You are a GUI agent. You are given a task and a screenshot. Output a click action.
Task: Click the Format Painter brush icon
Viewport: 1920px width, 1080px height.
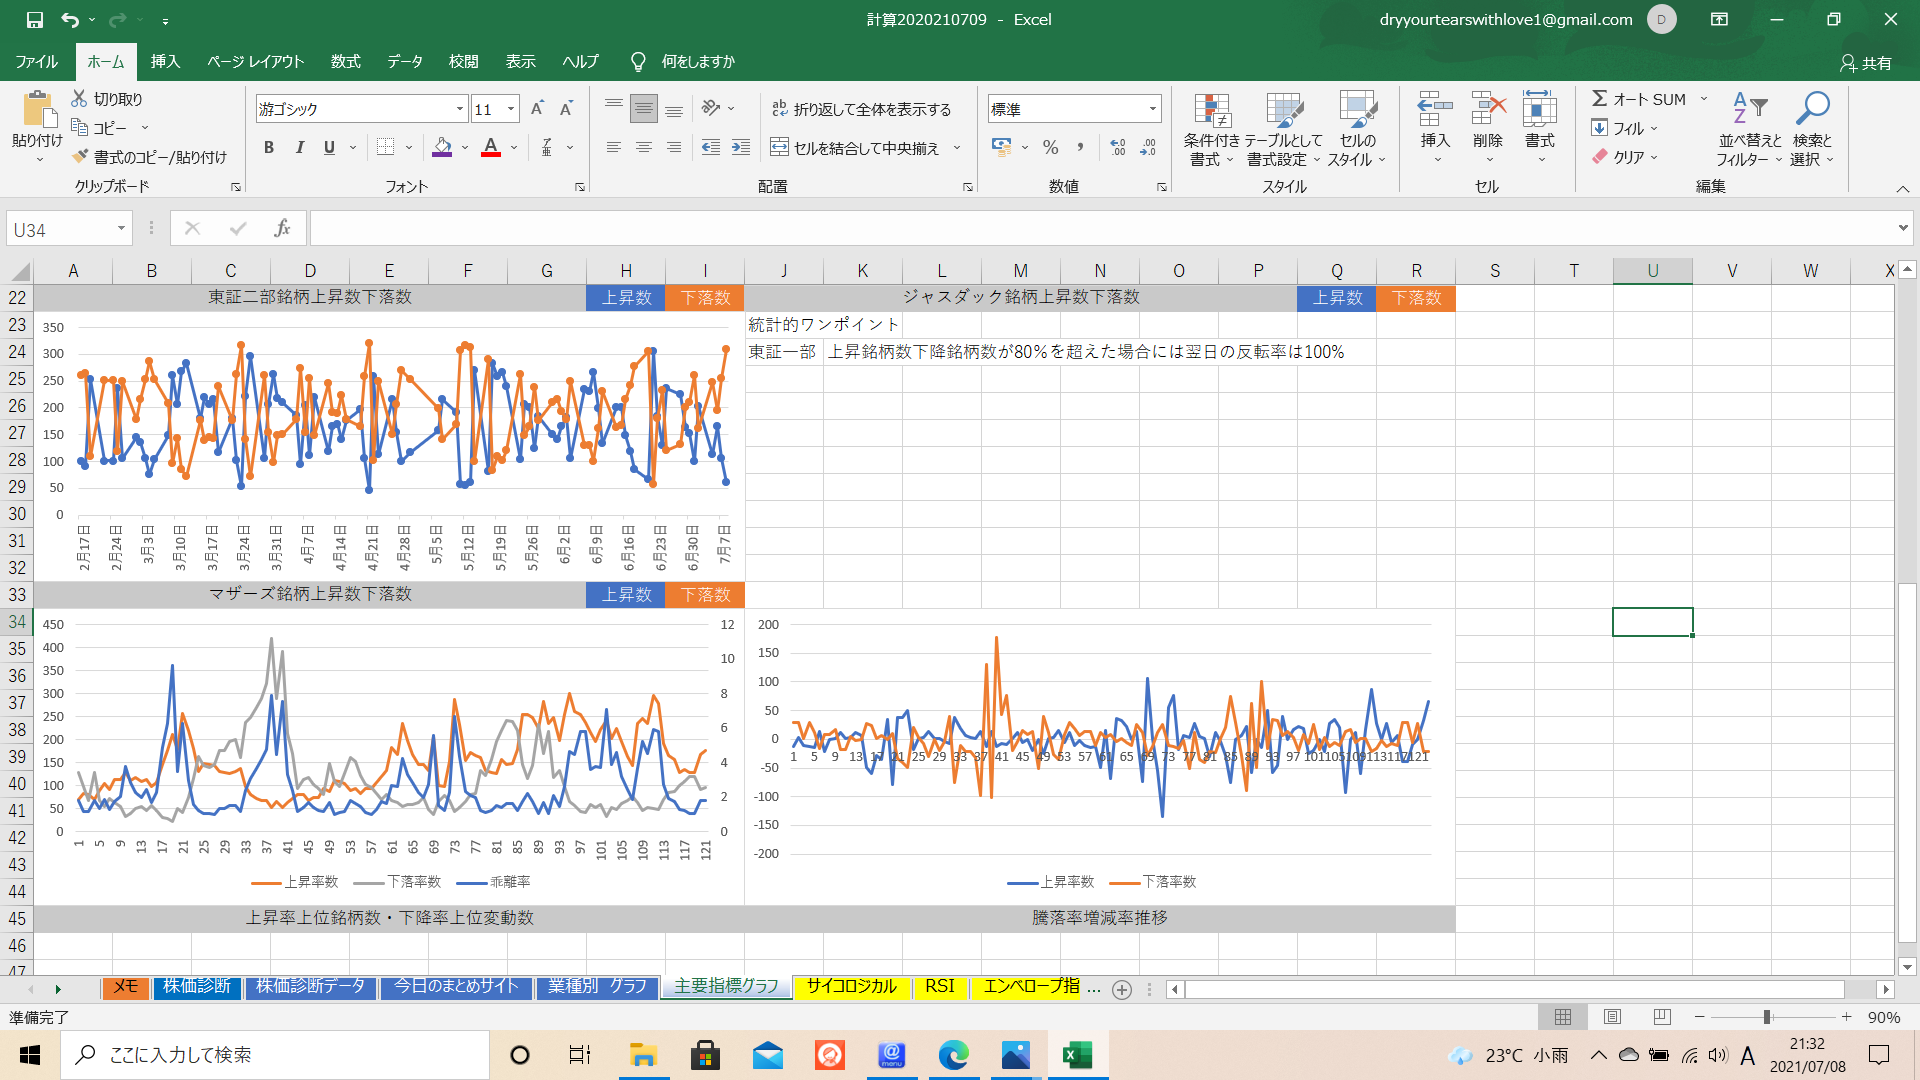pos(81,157)
